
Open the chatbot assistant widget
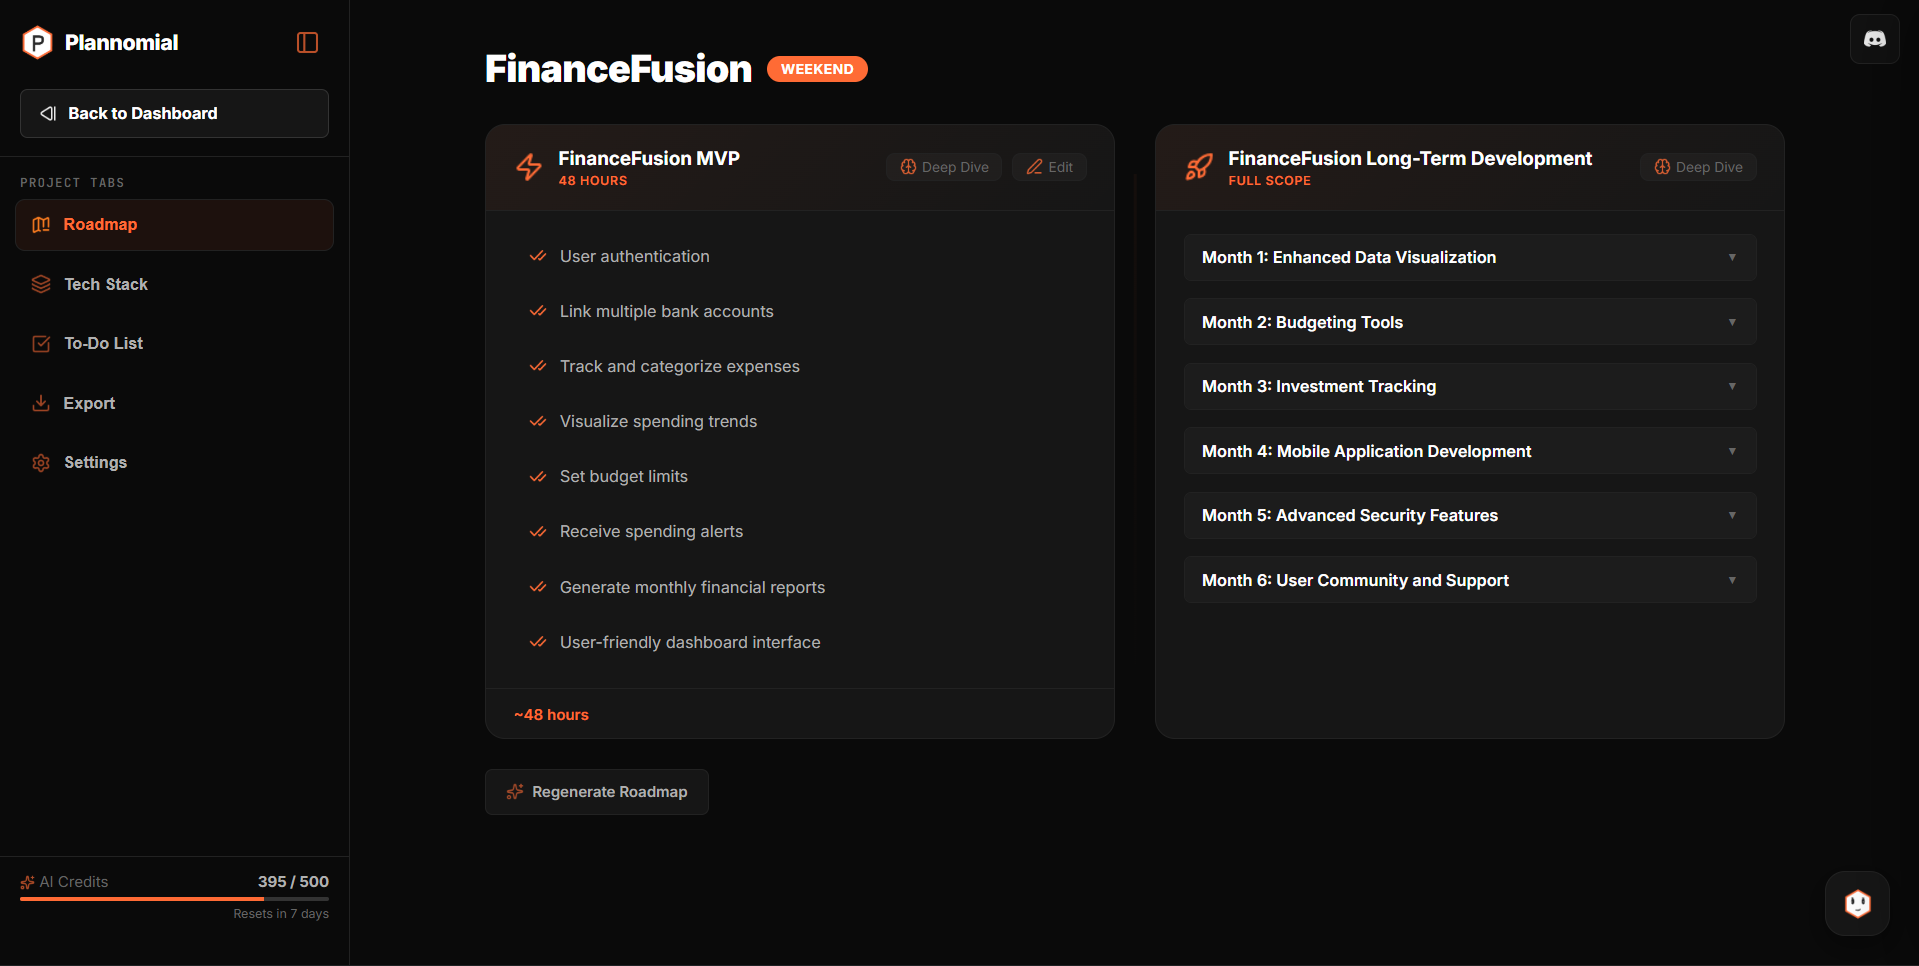tap(1857, 904)
